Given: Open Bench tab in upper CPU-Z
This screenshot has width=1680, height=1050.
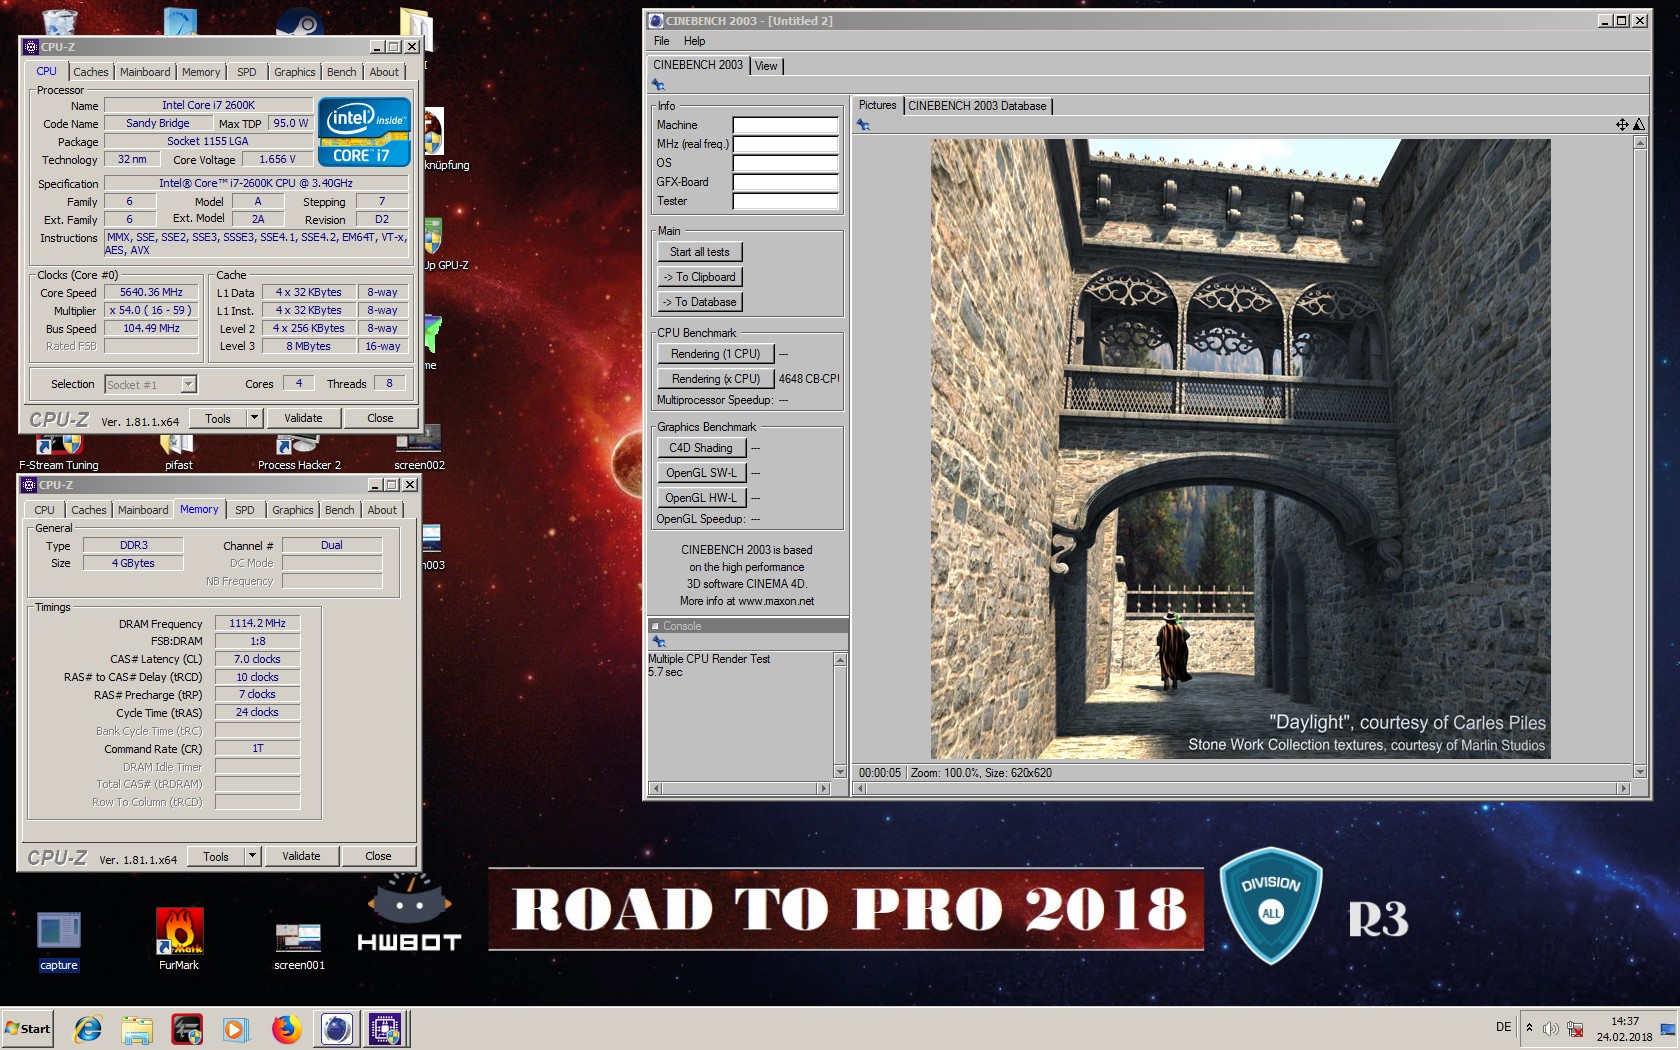Looking at the screenshot, I should 341,72.
